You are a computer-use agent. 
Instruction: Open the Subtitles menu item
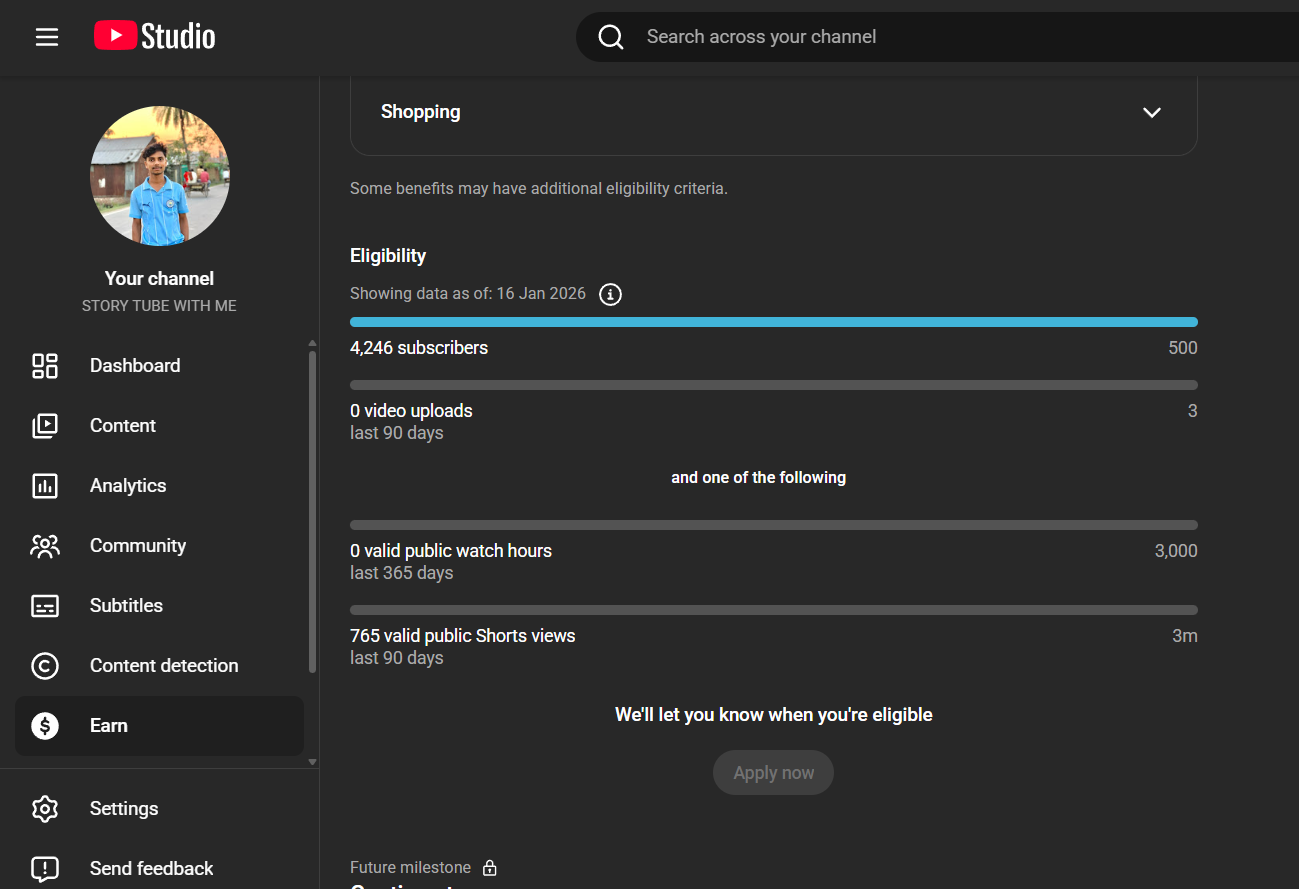tap(126, 606)
